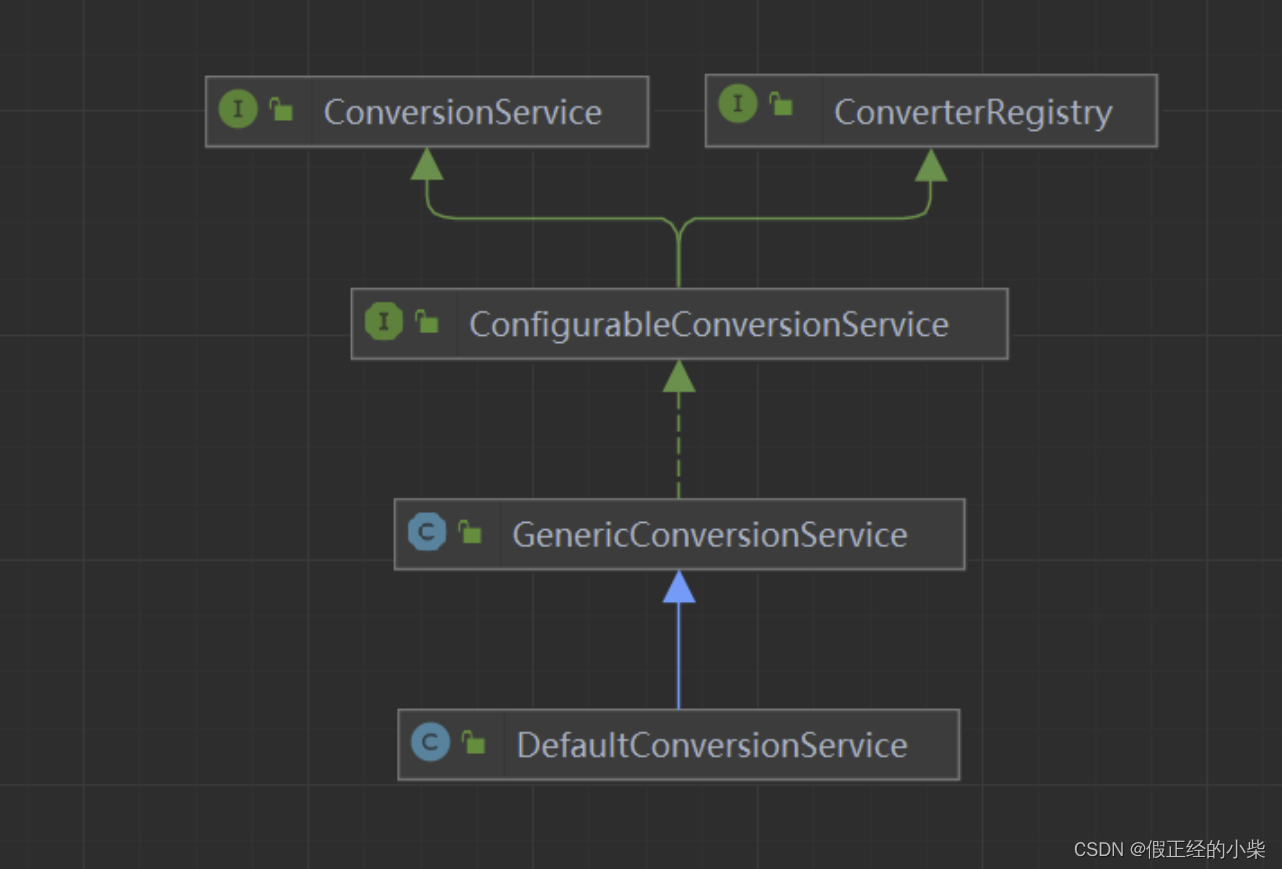Click the green arrowhead under ConverterRegistry
Screen dimensions: 1282x869
(931, 165)
